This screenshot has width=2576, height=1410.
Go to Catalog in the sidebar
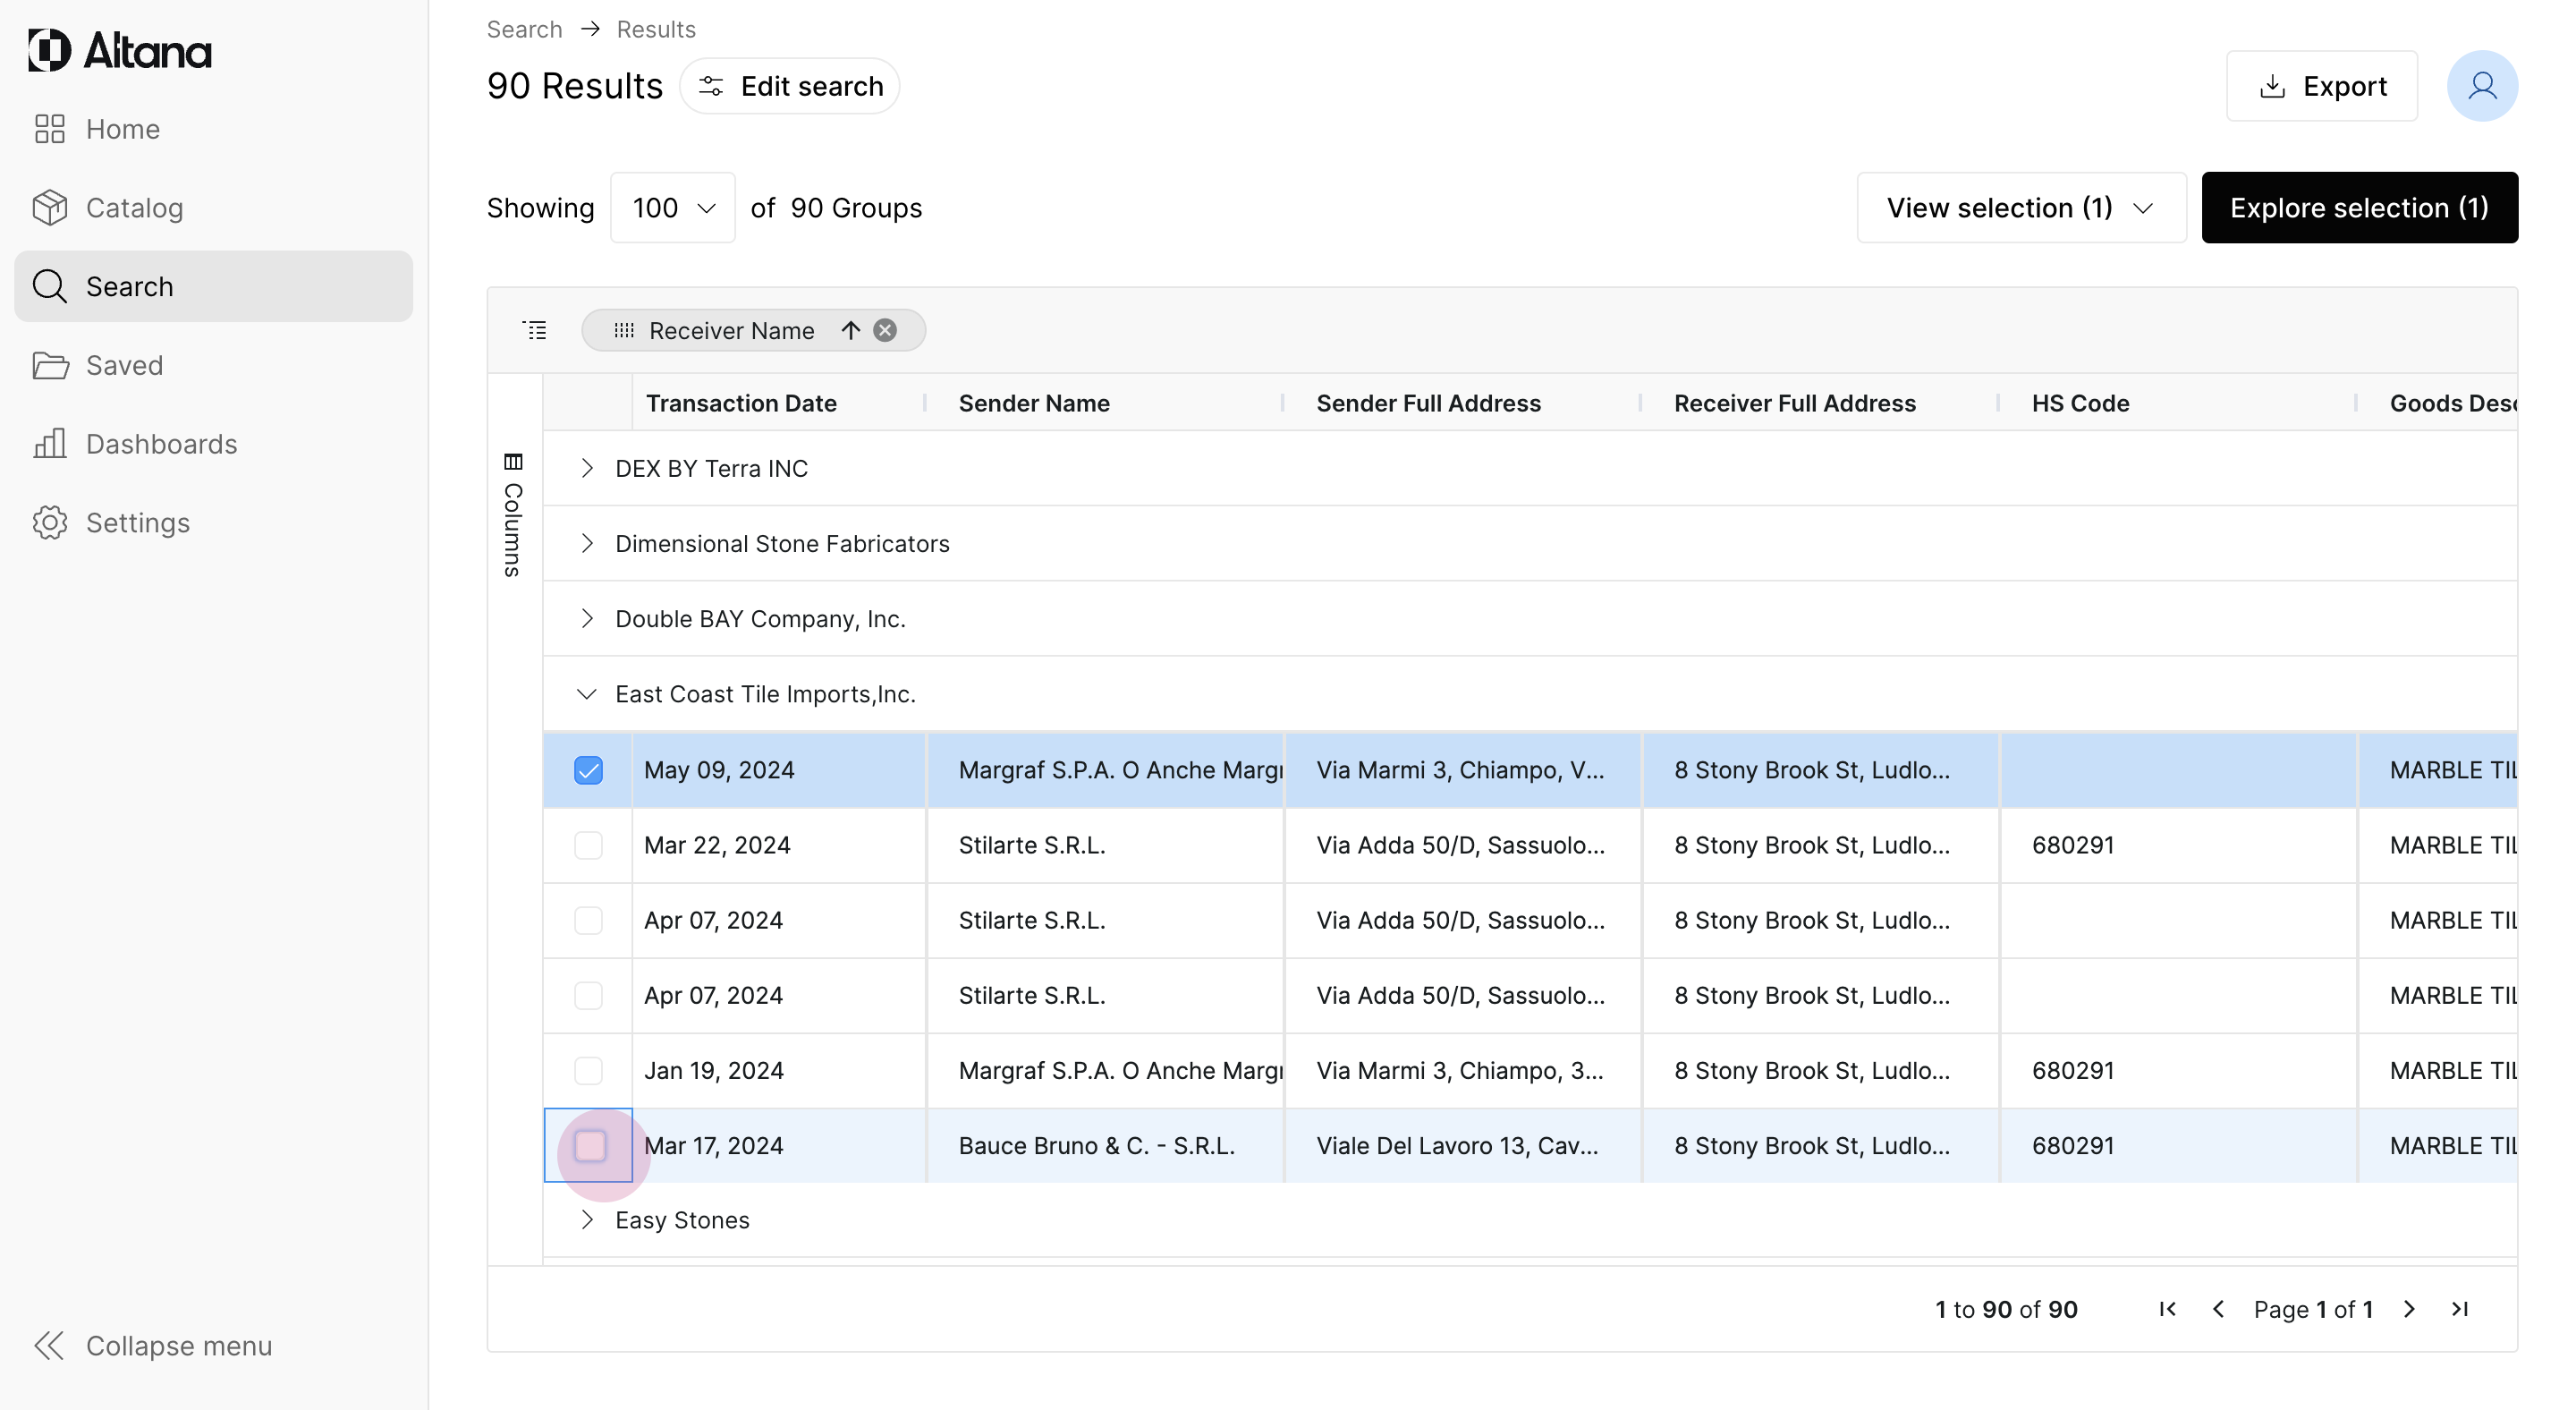click(x=134, y=208)
